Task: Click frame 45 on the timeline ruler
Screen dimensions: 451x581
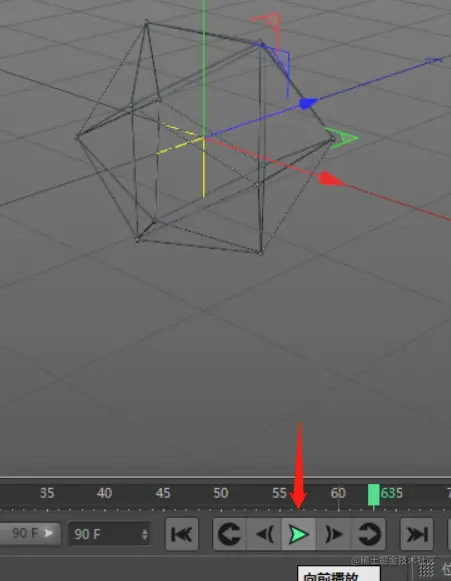Action: click(163, 493)
